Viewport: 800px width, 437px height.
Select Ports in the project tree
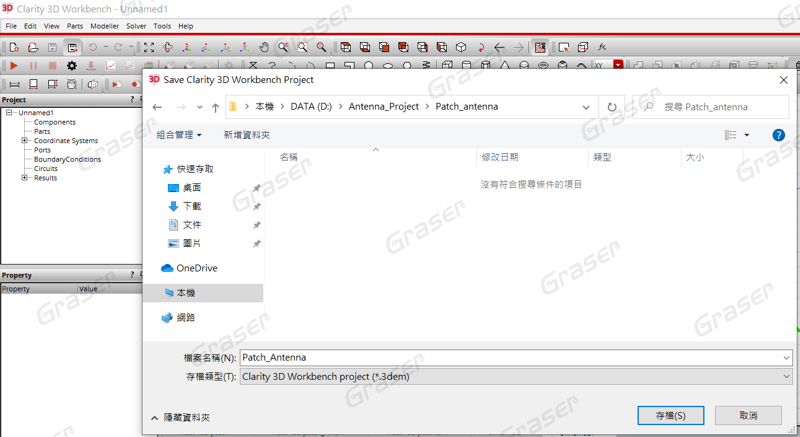coord(42,150)
